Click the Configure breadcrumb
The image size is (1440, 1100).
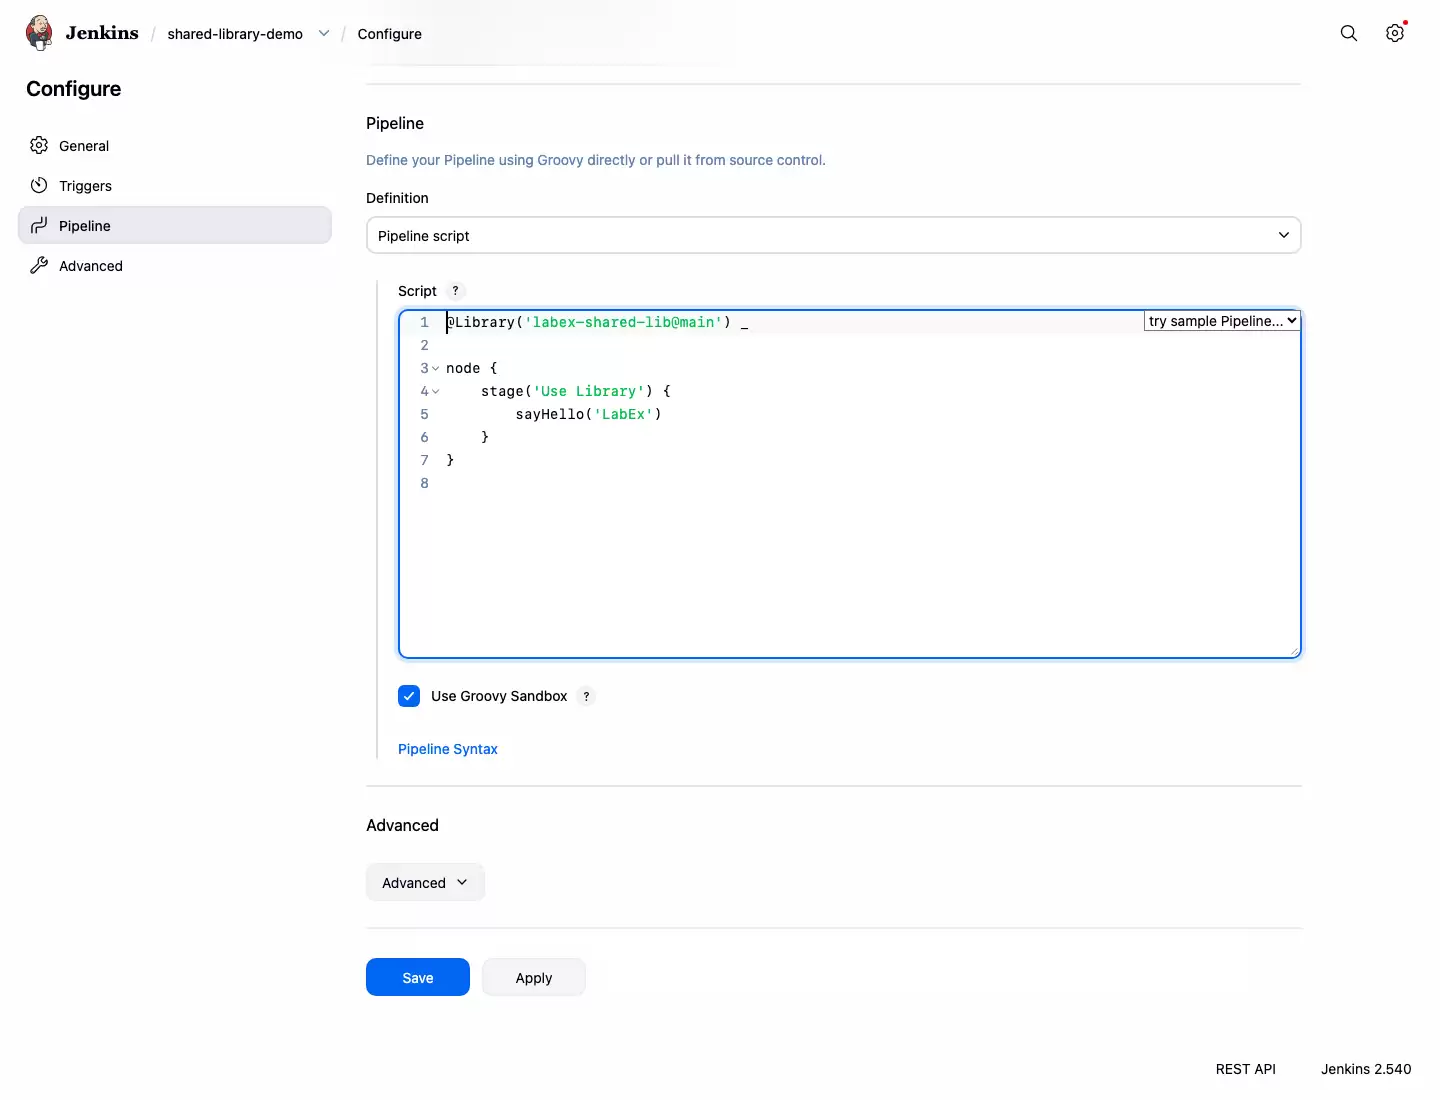[389, 34]
